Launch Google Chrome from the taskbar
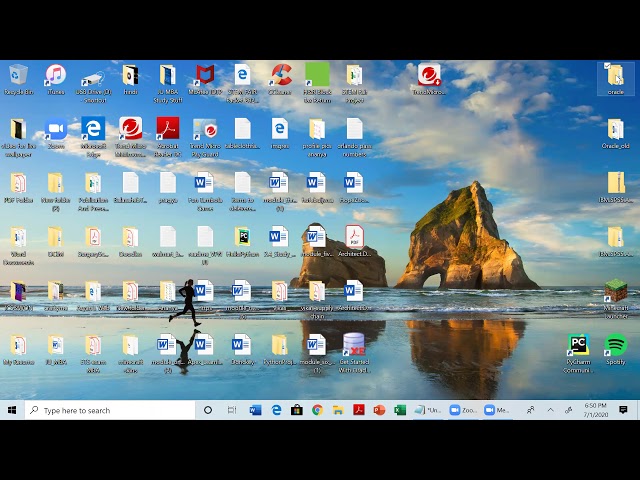 318,410
